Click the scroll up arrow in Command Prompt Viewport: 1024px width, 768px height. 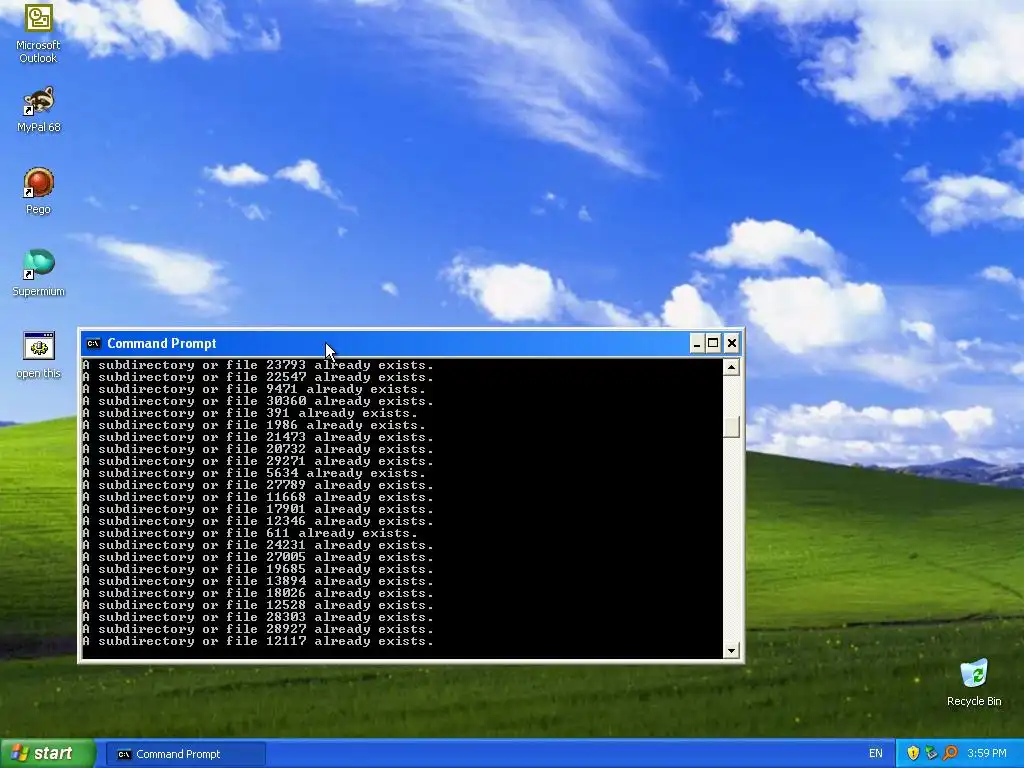point(731,367)
